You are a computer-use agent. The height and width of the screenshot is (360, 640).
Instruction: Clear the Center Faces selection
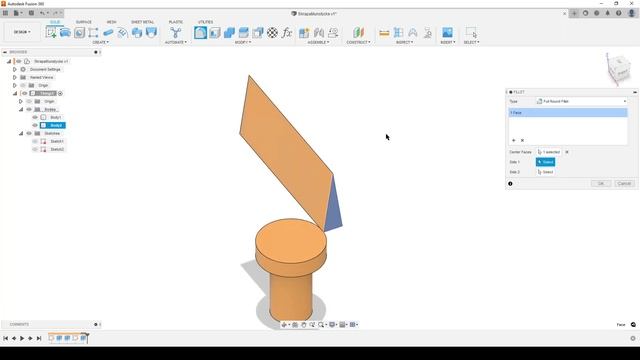567,152
